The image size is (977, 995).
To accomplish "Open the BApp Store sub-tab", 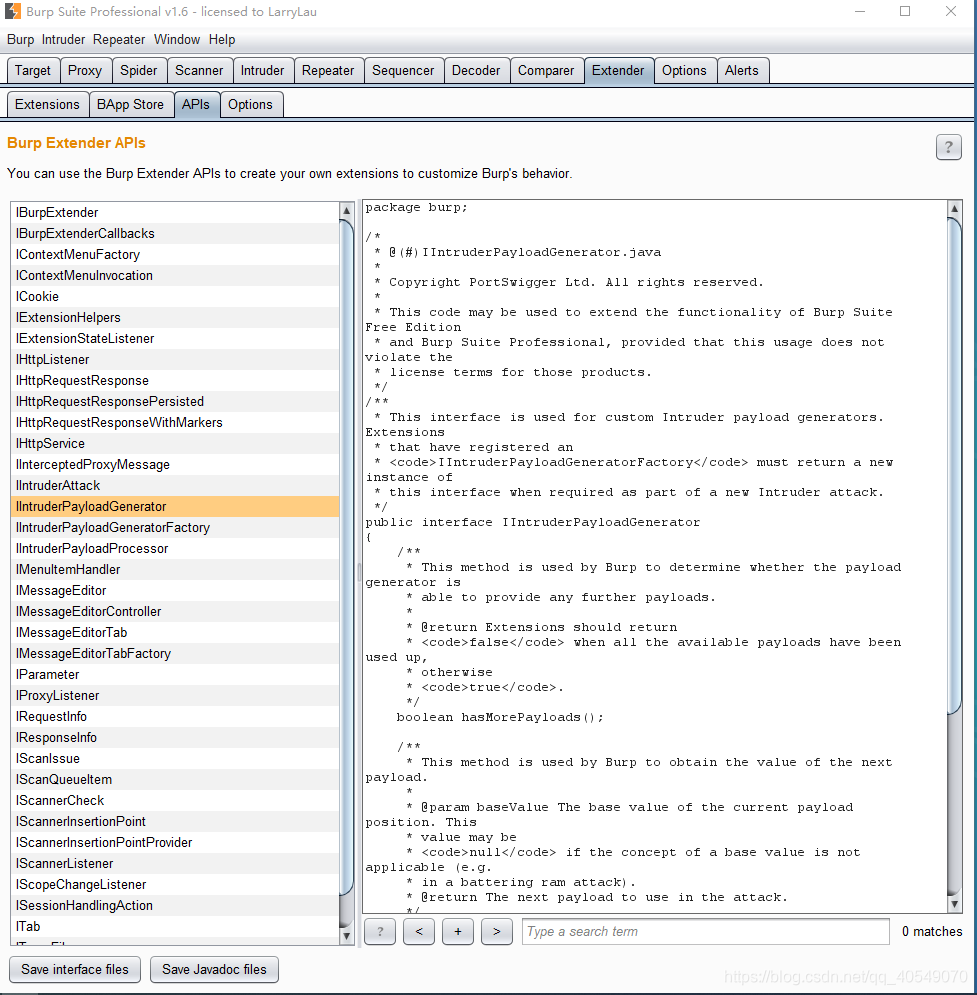I will pos(131,105).
